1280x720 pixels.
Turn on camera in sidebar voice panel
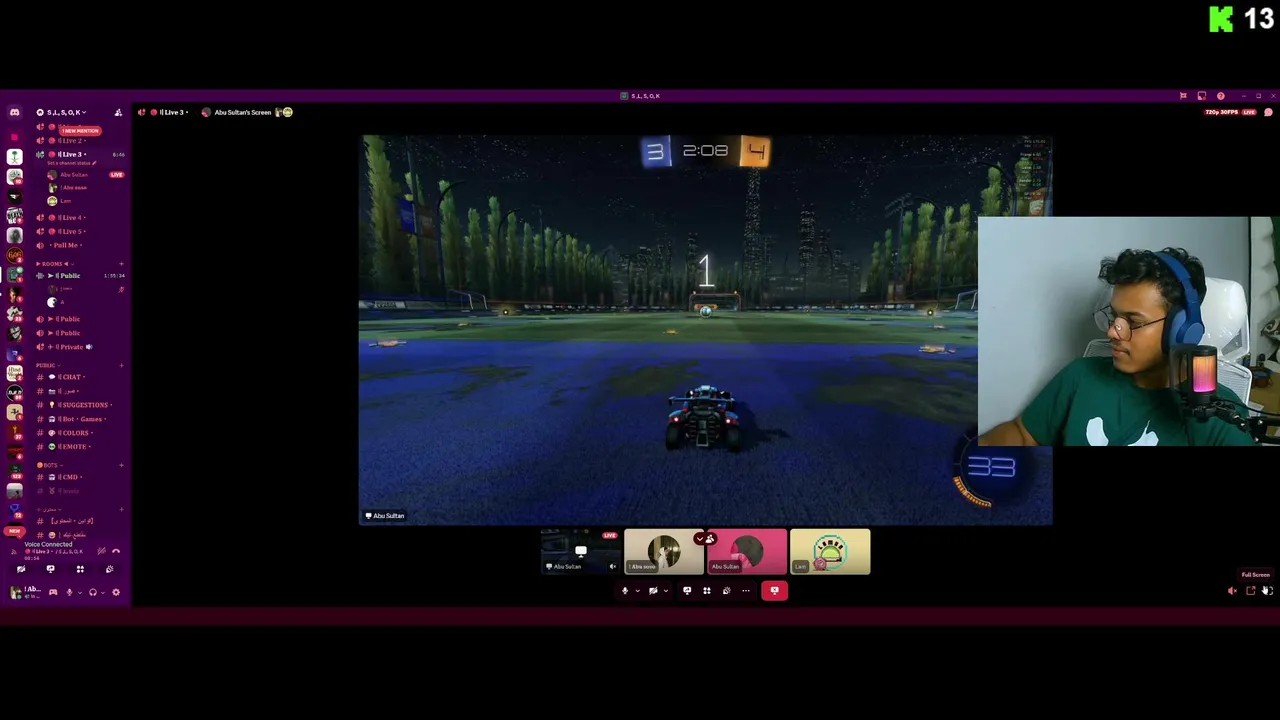21,569
